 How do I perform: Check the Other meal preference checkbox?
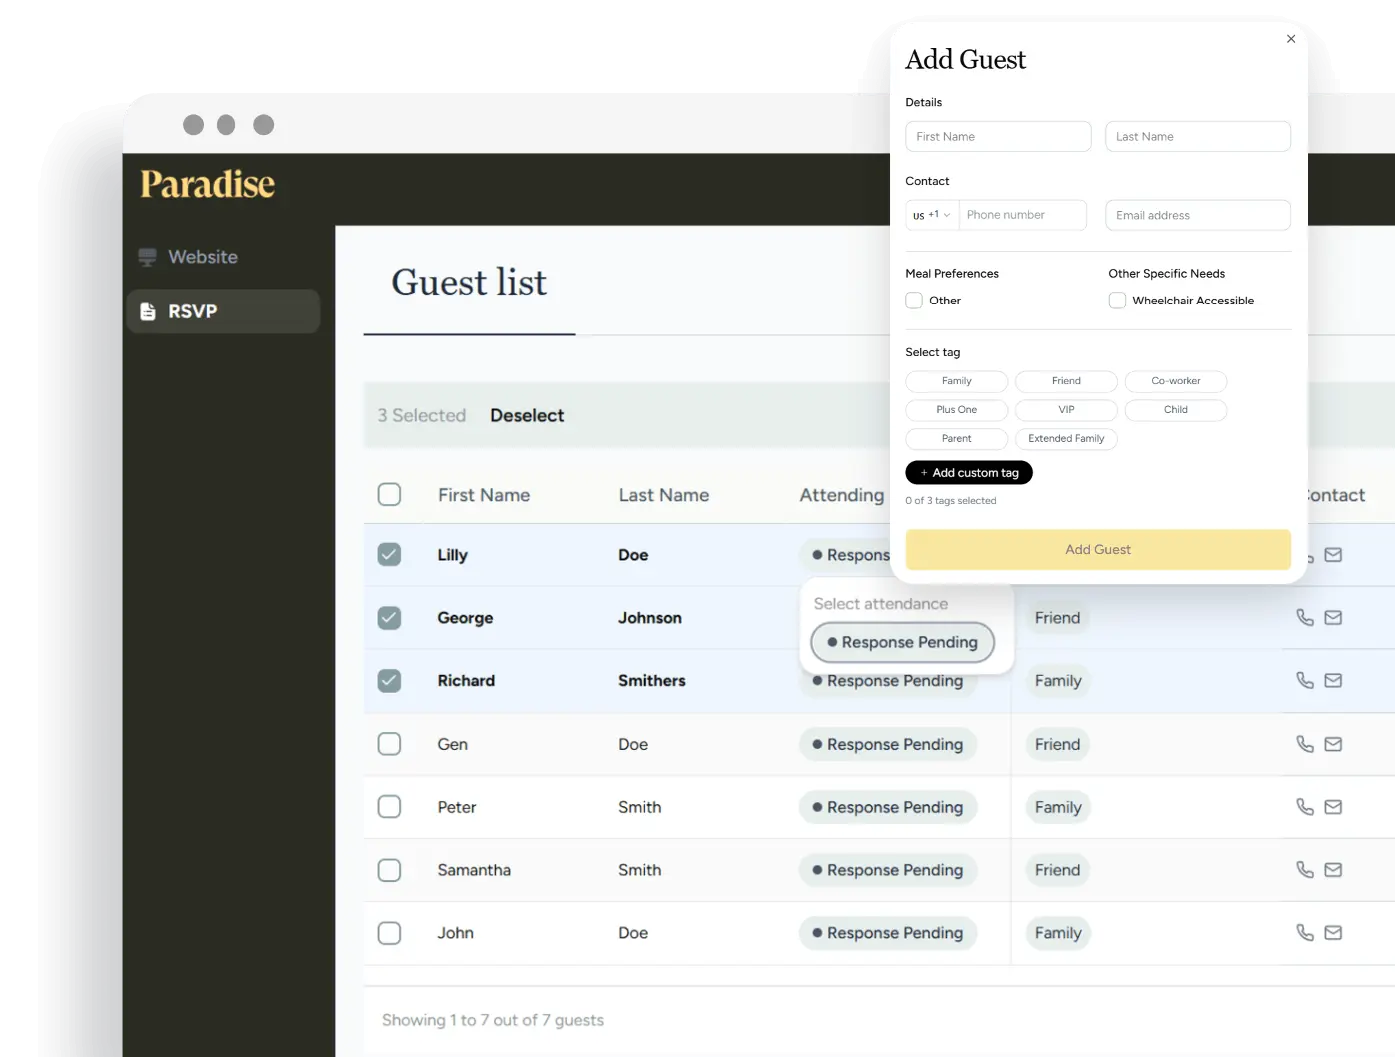tap(914, 300)
